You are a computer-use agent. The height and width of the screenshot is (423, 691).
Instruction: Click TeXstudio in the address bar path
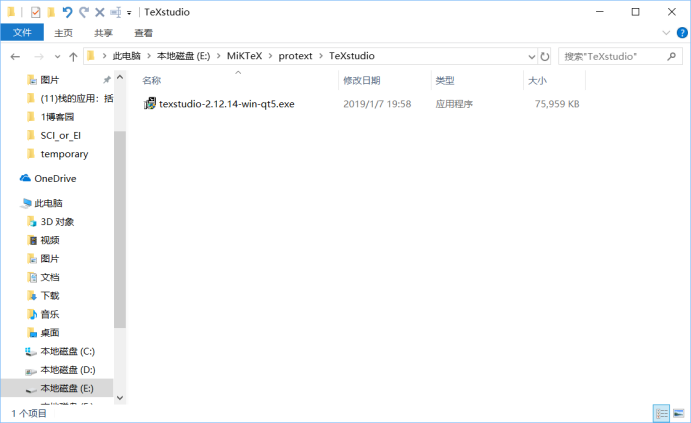(352, 56)
